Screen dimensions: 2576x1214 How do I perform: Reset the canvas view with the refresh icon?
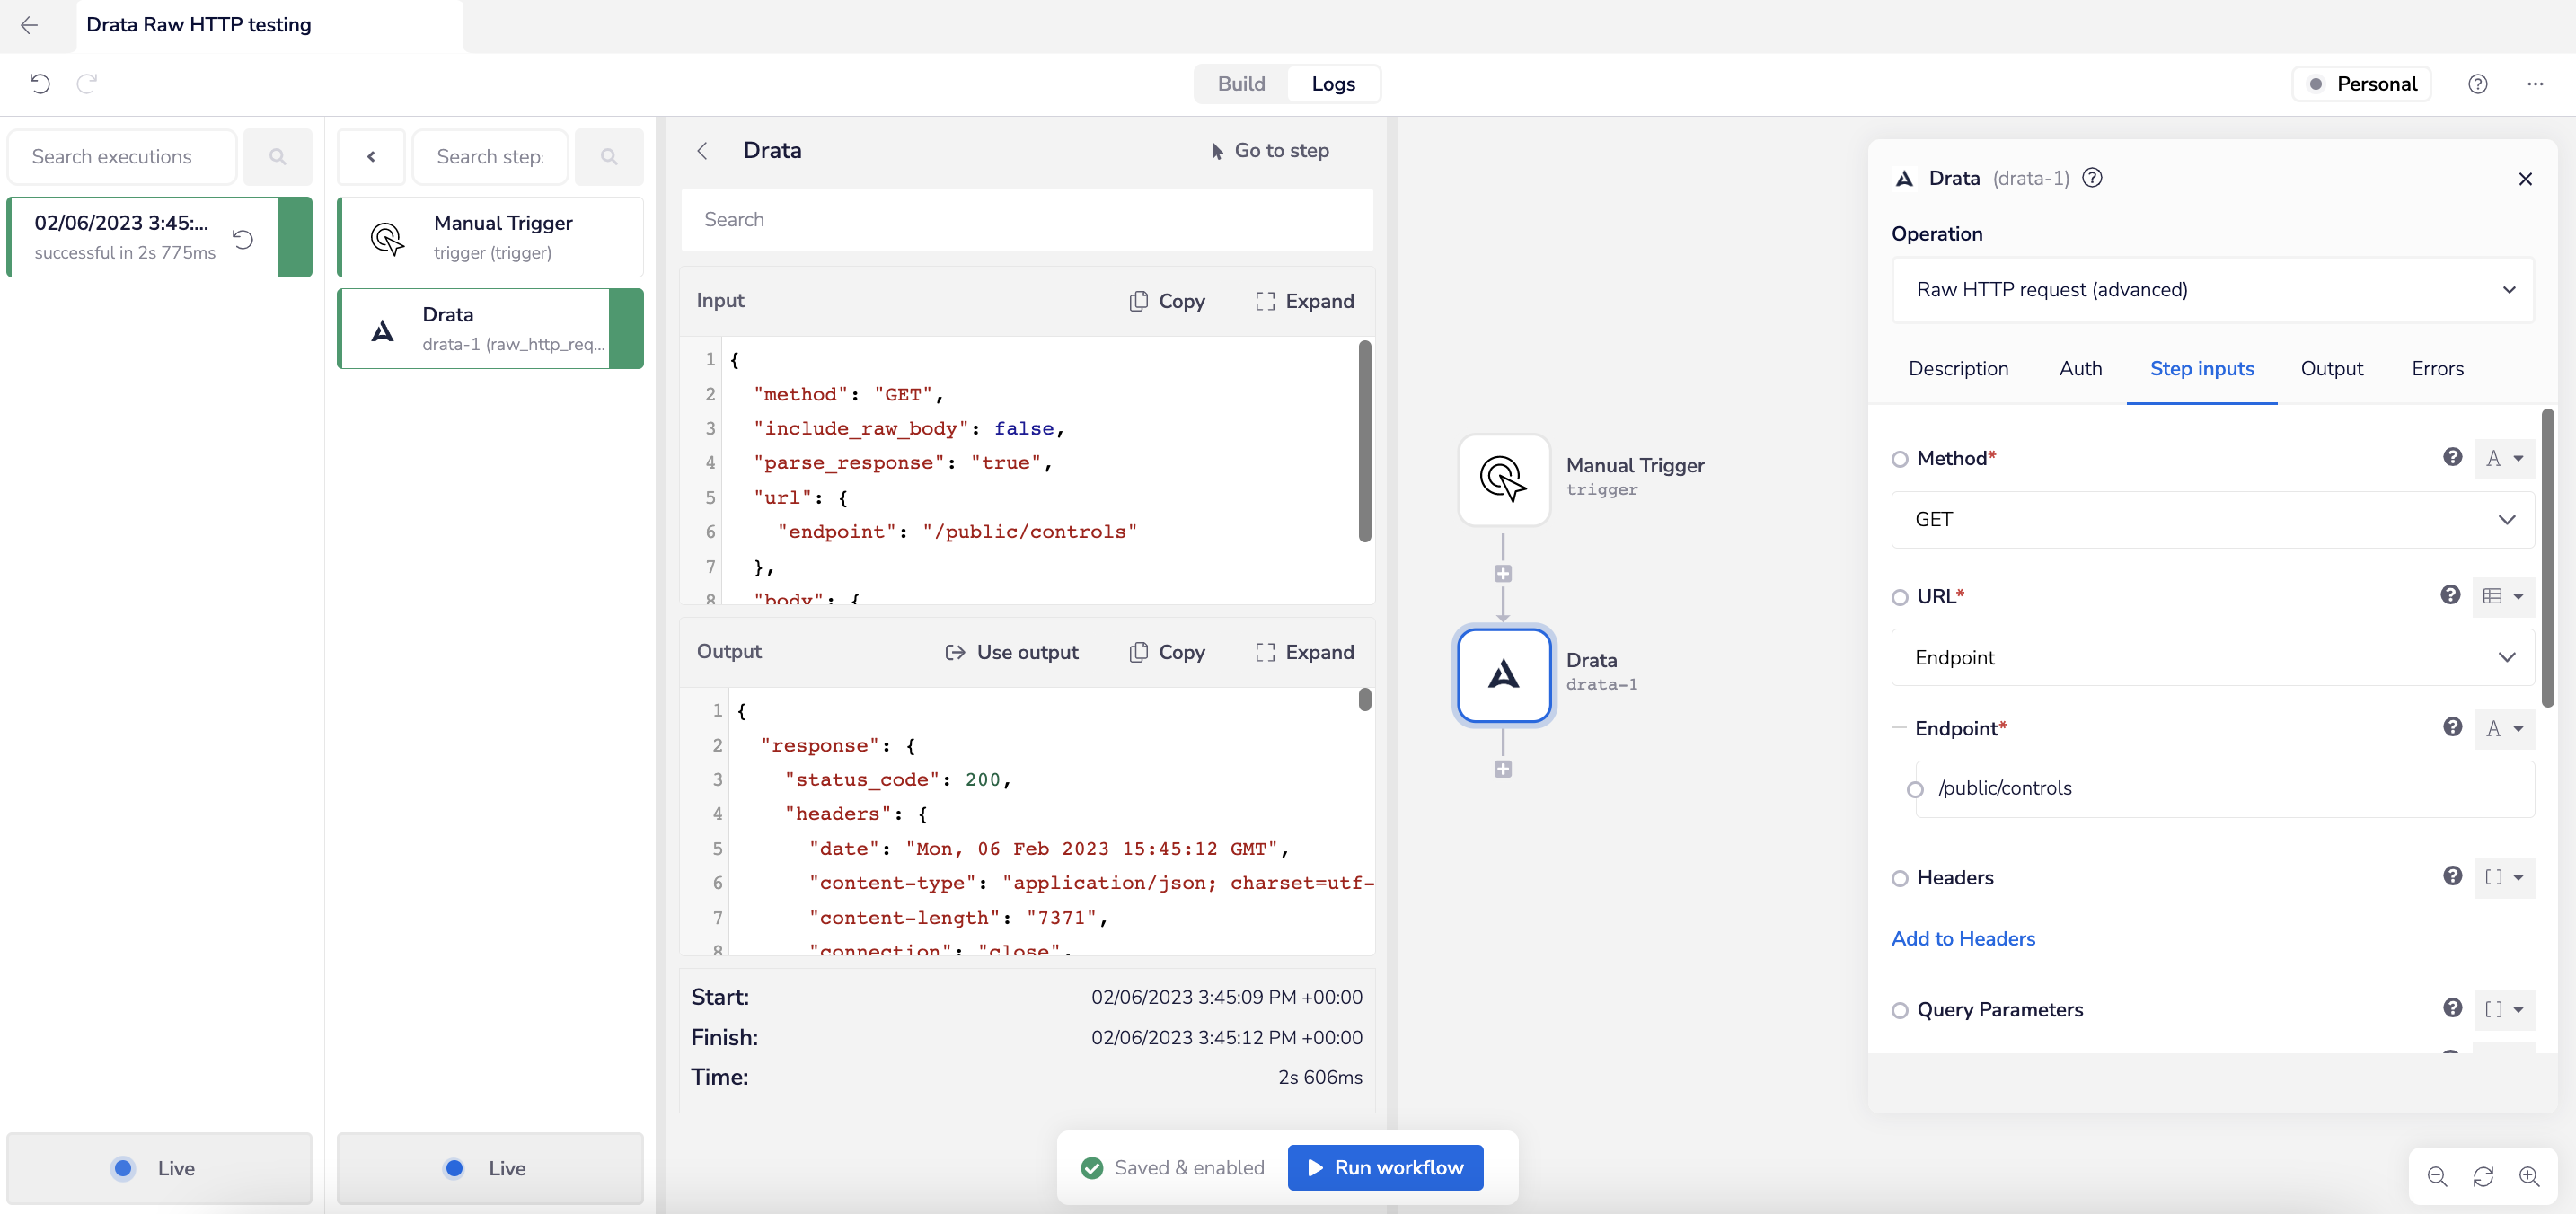2483,1177
